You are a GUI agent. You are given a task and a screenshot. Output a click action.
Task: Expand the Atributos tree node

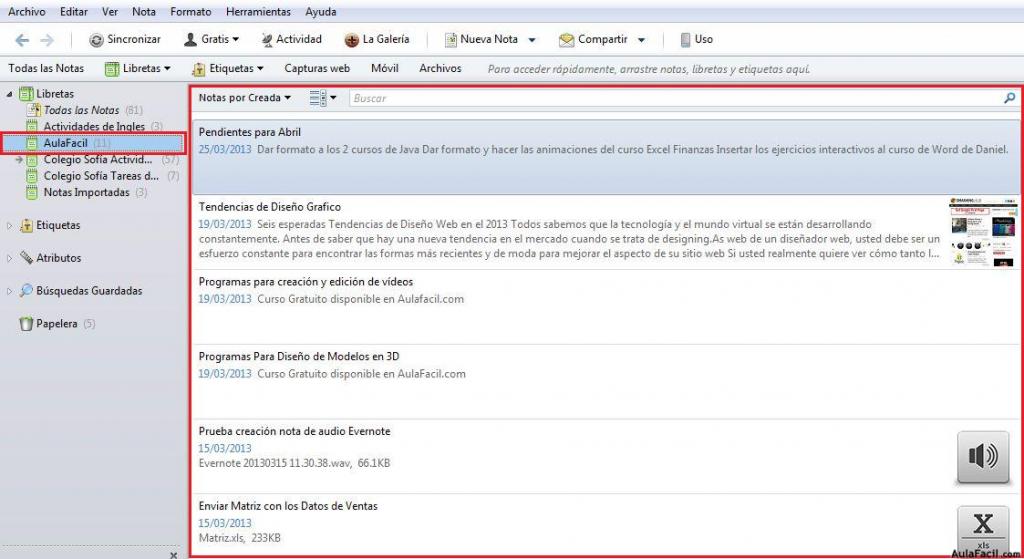pyautogui.click(x=9, y=259)
